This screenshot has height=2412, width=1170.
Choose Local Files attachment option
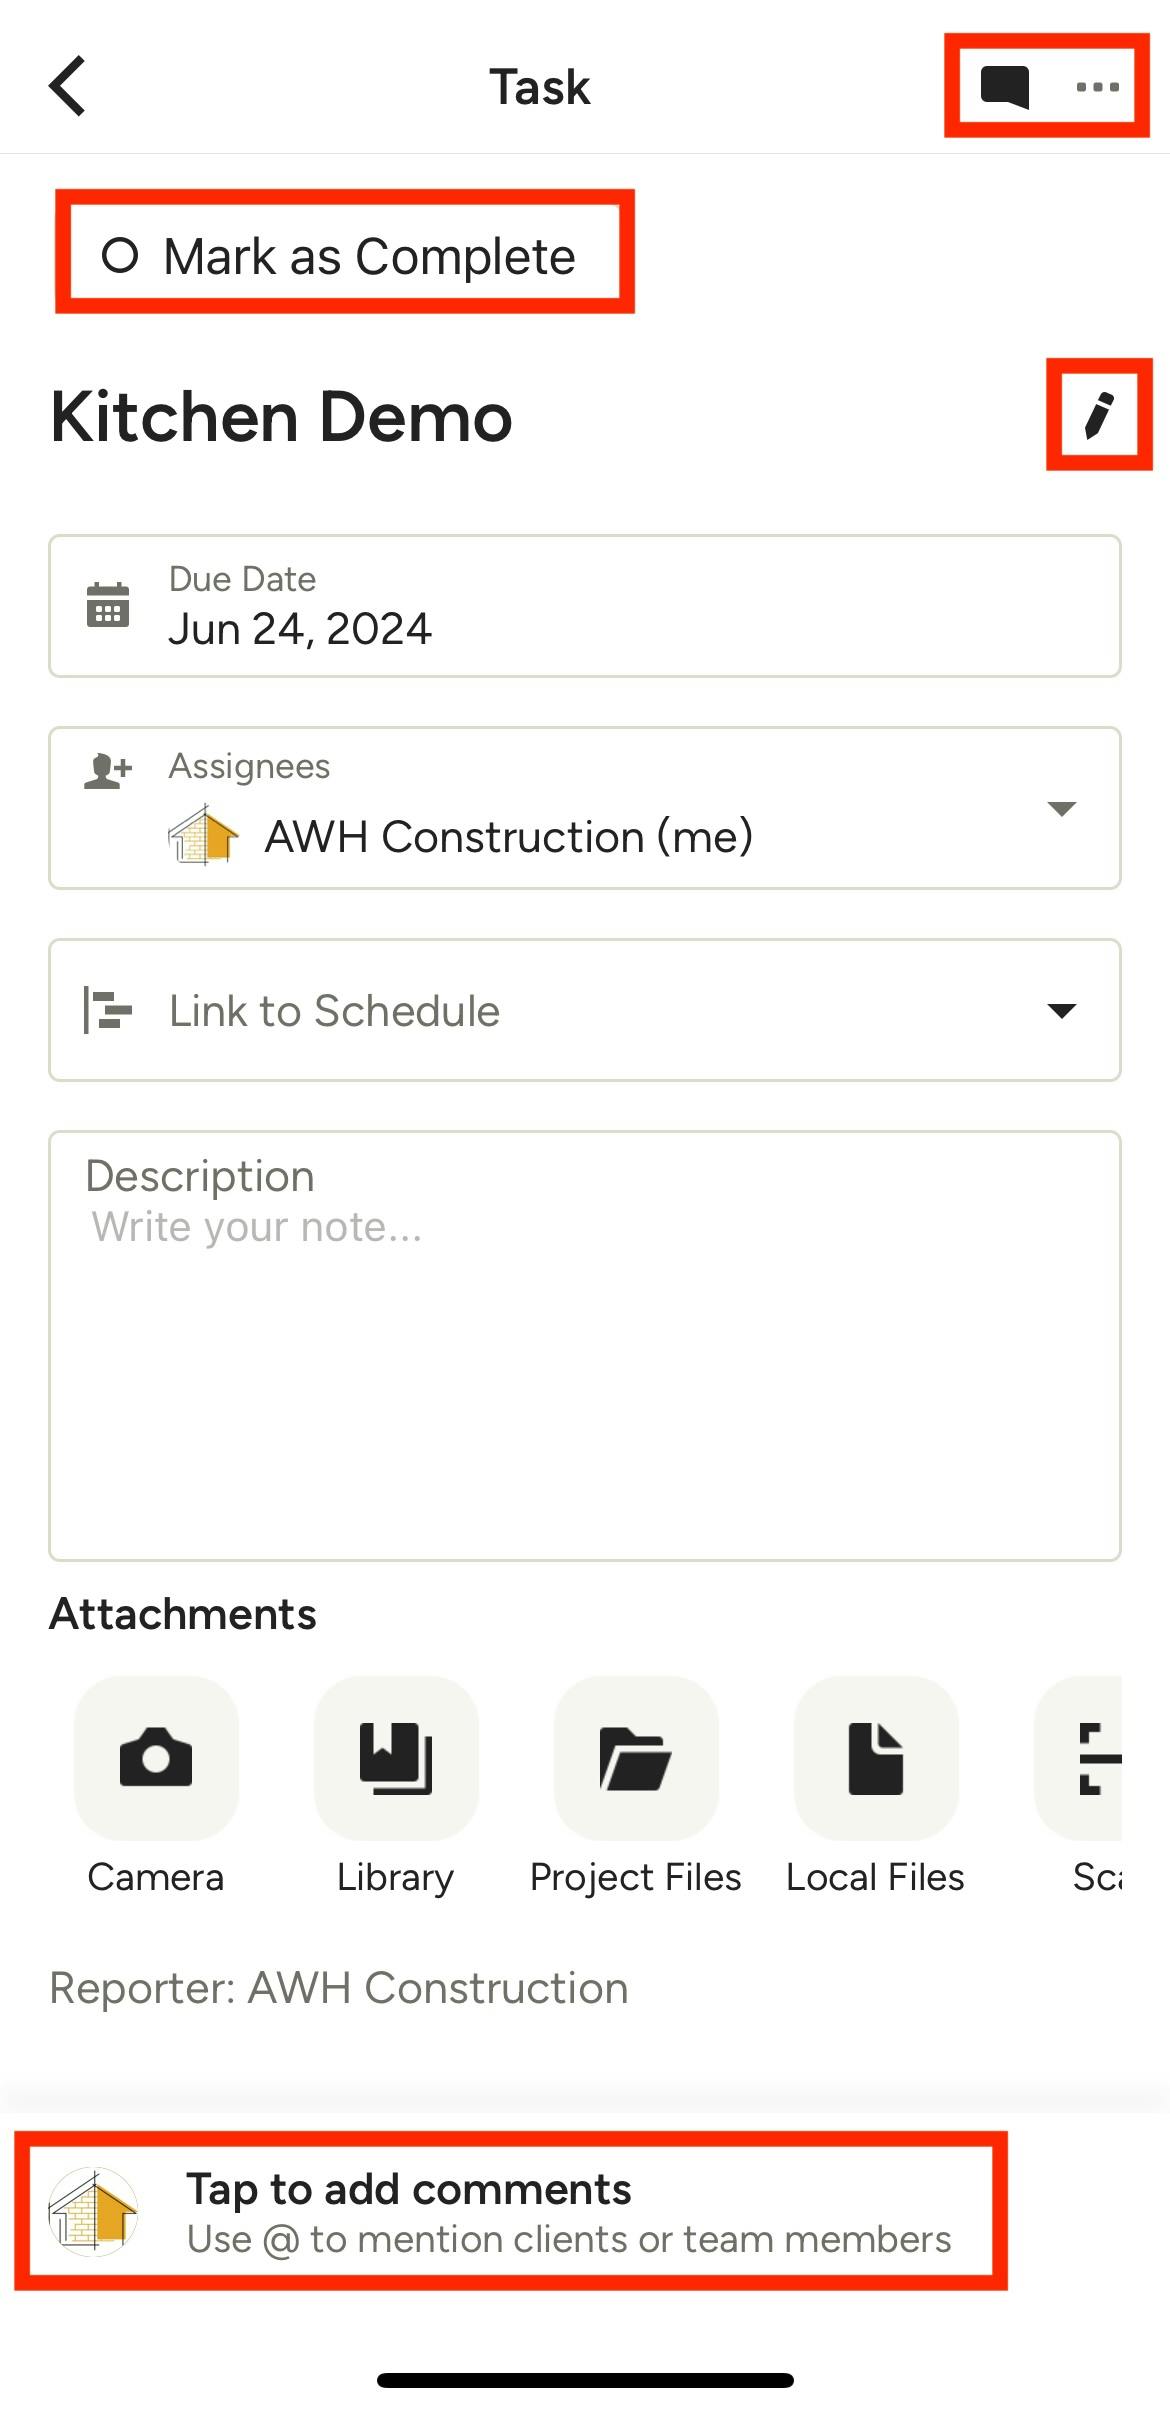point(876,1758)
